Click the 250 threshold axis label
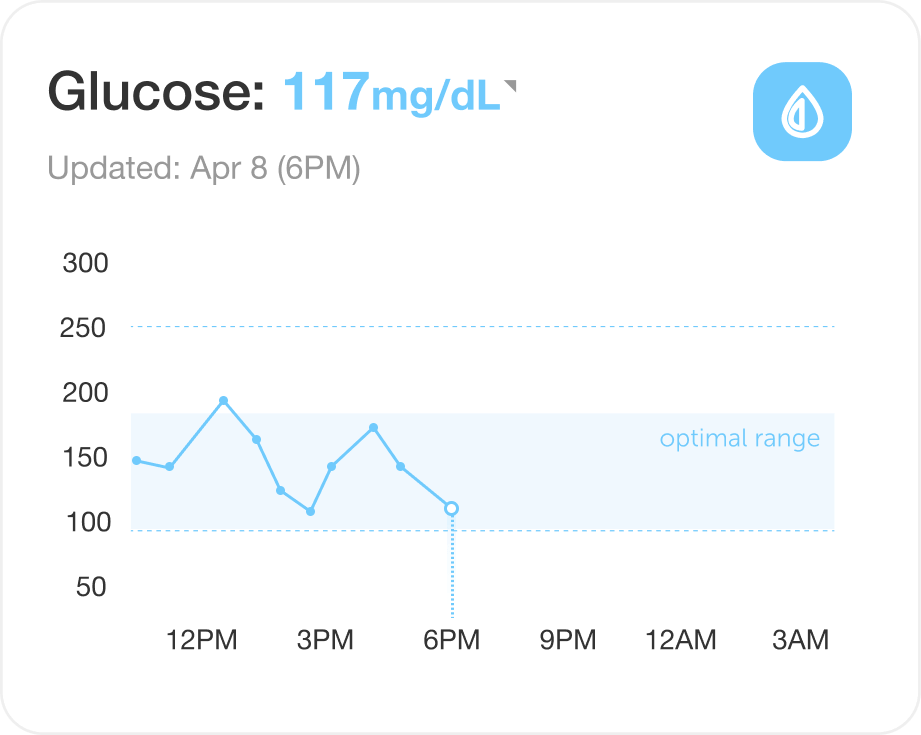The height and width of the screenshot is (735, 921). [x=85, y=327]
